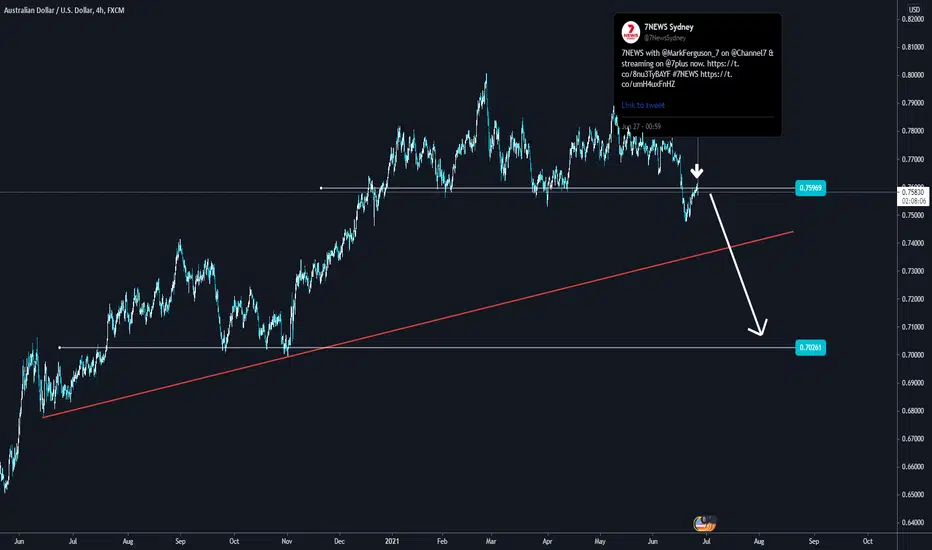
Task: Click the Nov label on time axis
Action: click(287, 541)
